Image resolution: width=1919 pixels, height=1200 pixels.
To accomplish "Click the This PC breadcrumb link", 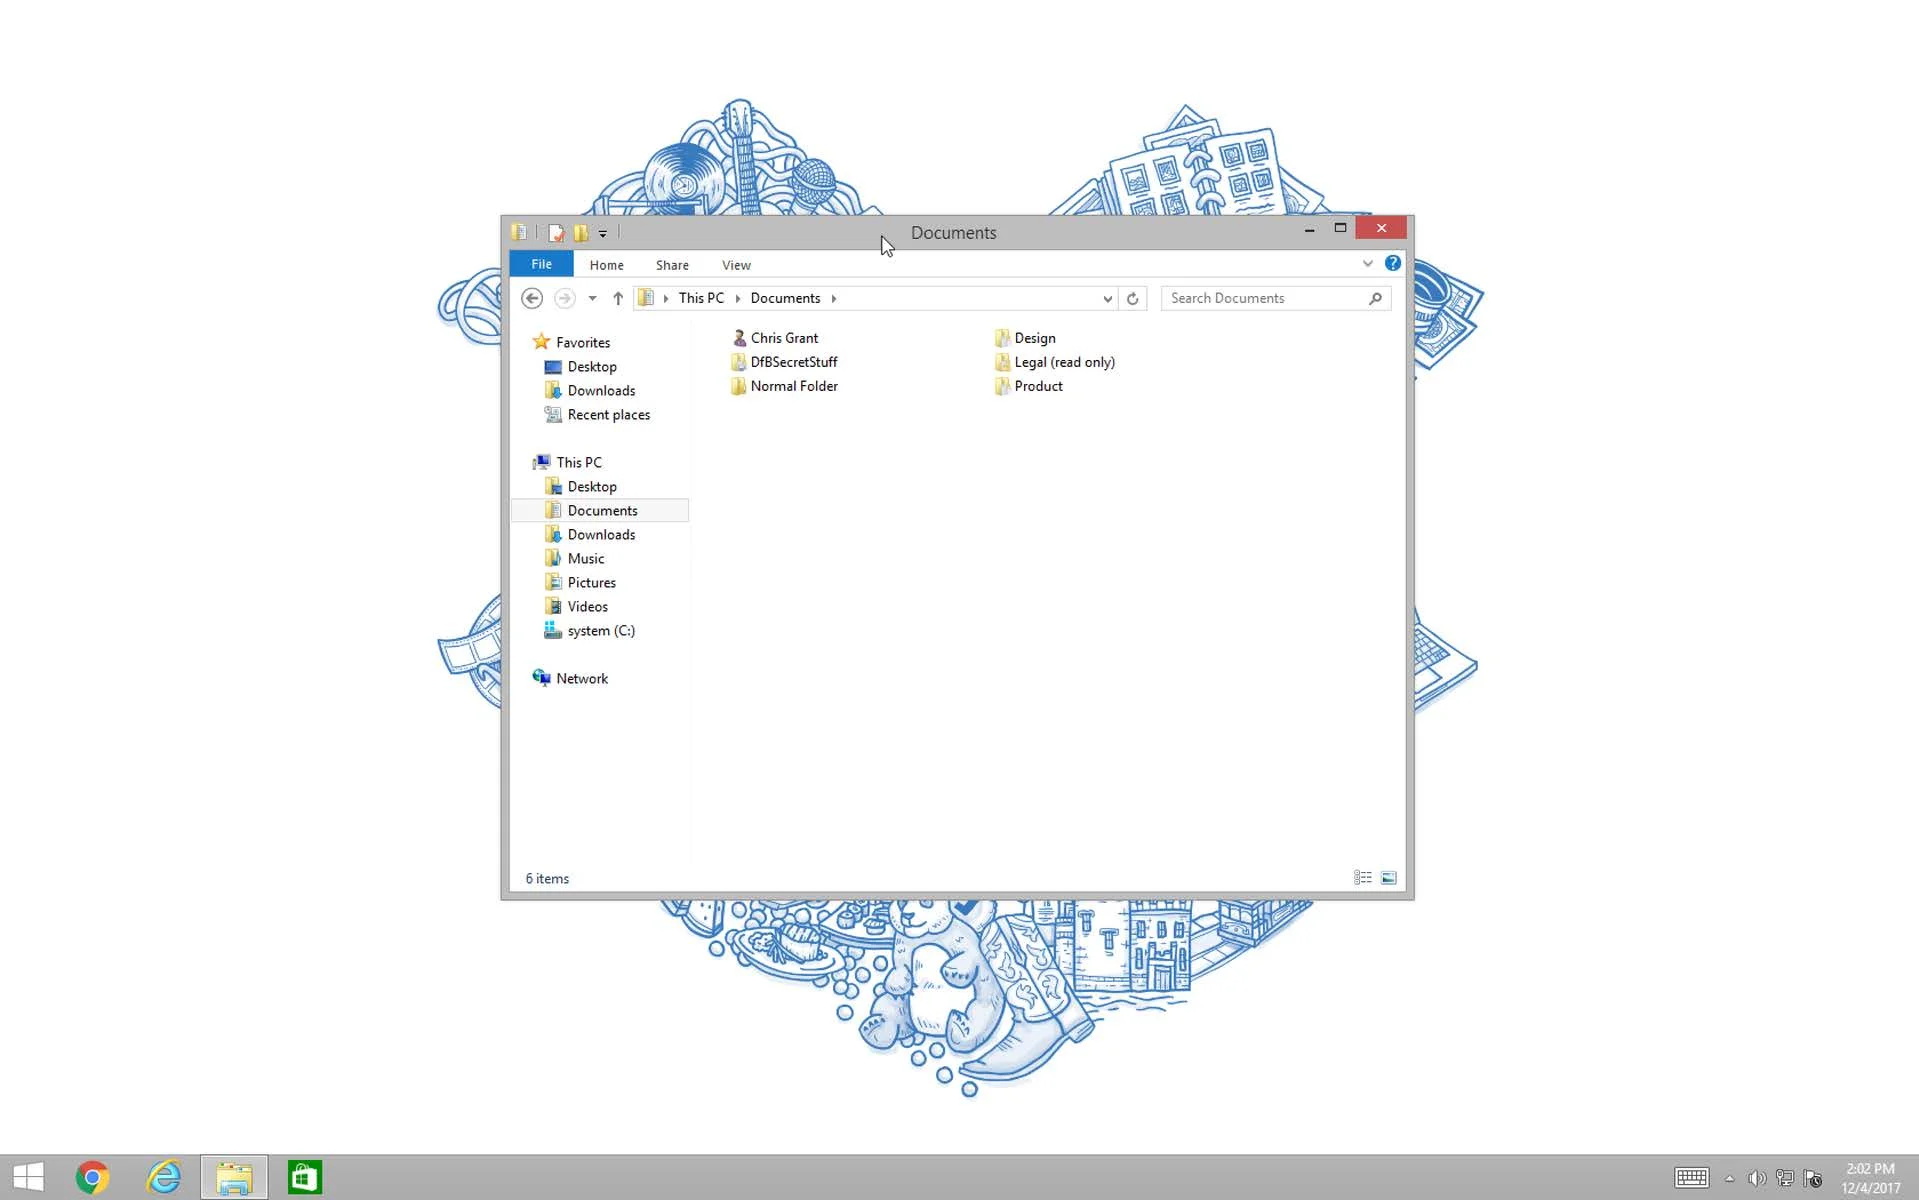I will pyautogui.click(x=701, y=298).
